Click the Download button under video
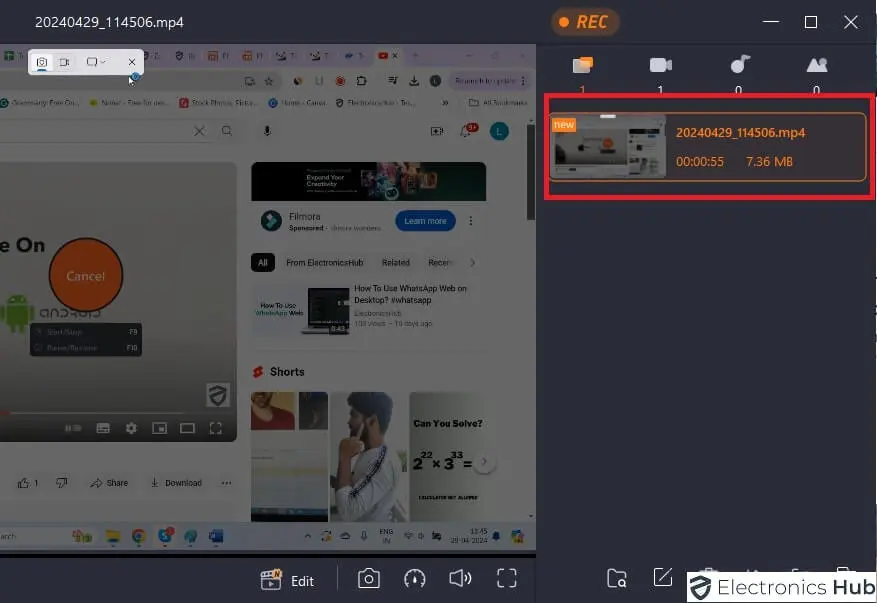877x603 pixels. coord(176,483)
